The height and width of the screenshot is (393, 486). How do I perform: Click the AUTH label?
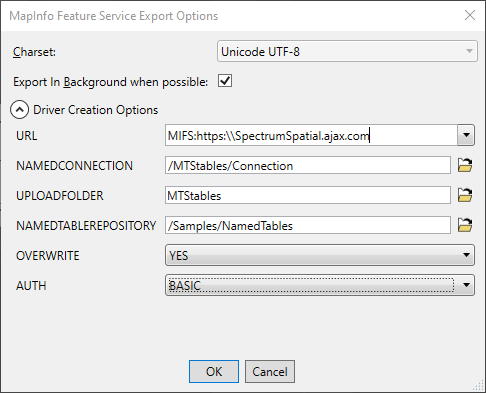click(31, 286)
